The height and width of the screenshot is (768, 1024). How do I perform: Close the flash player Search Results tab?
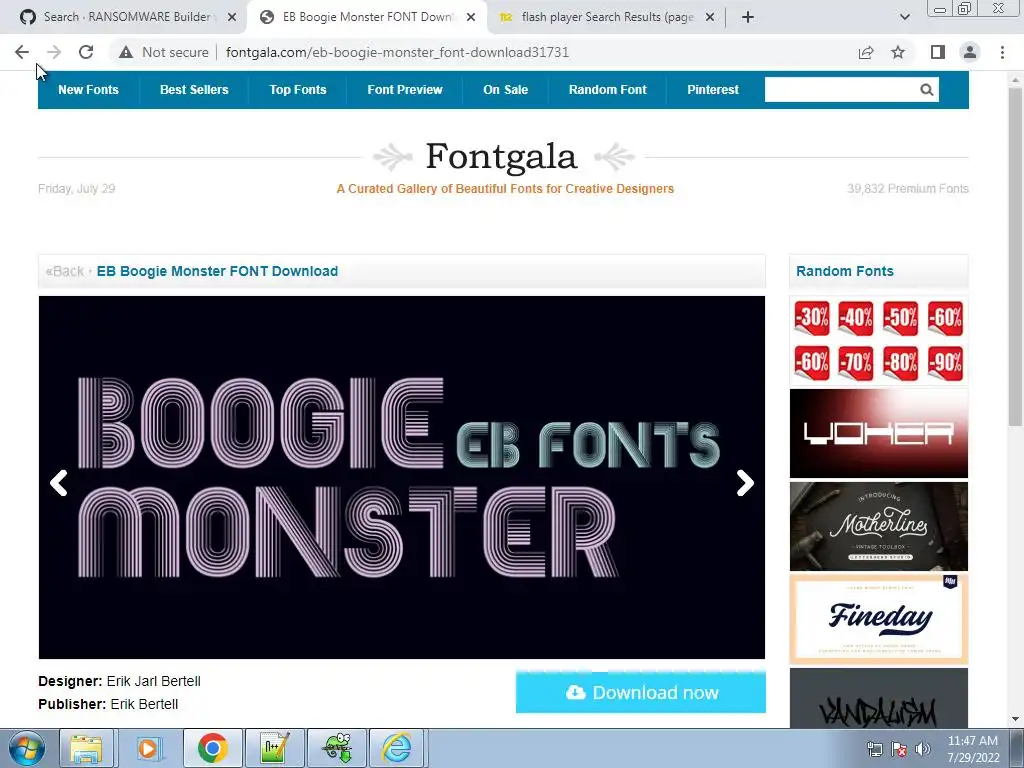[x=711, y=18]
